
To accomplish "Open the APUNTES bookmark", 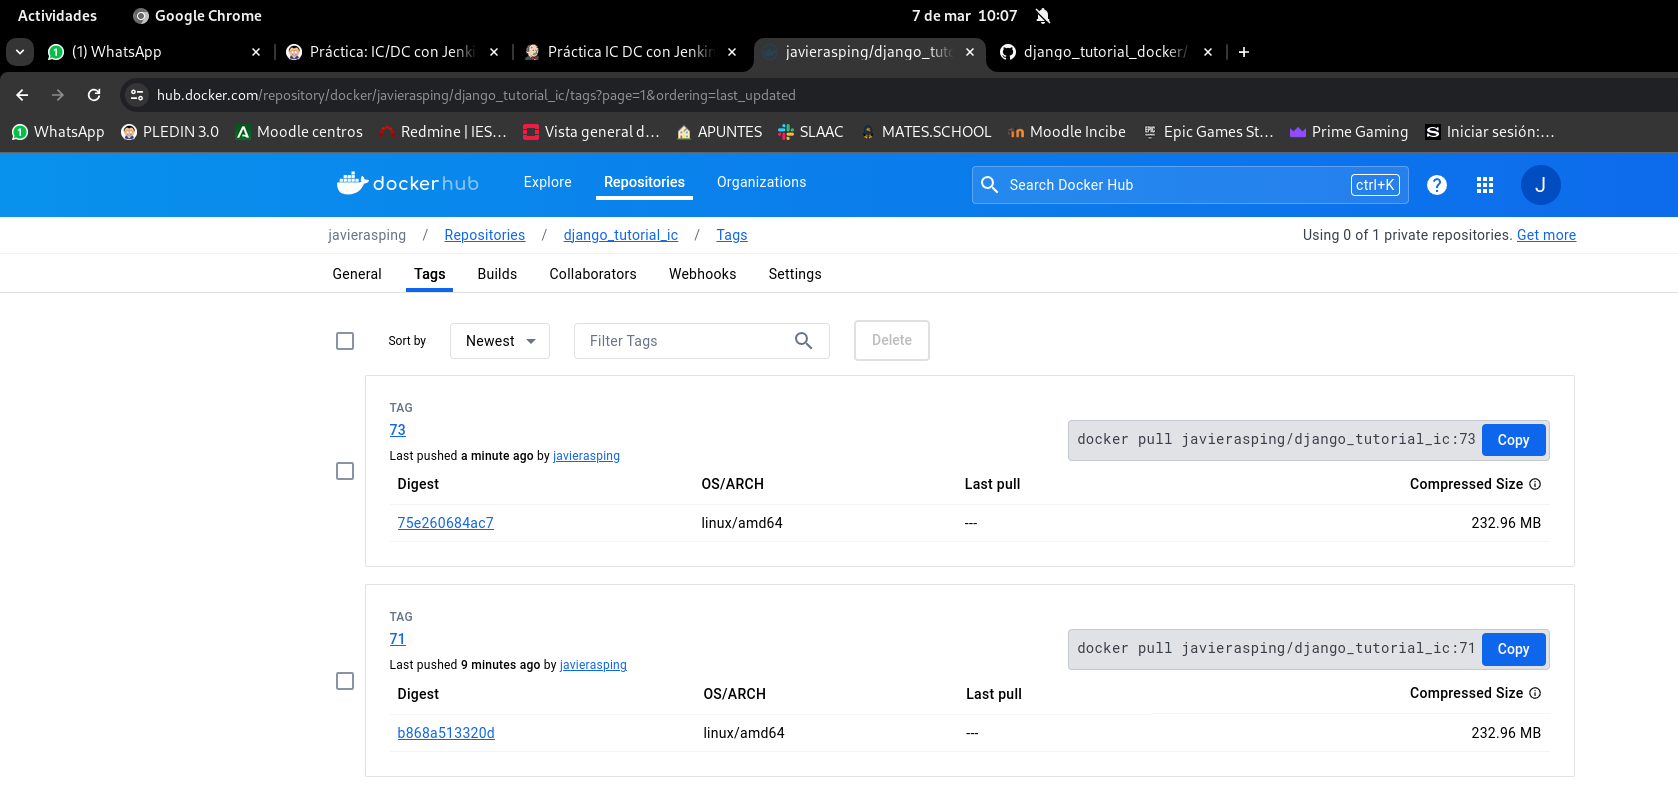I will click(719, 132).
